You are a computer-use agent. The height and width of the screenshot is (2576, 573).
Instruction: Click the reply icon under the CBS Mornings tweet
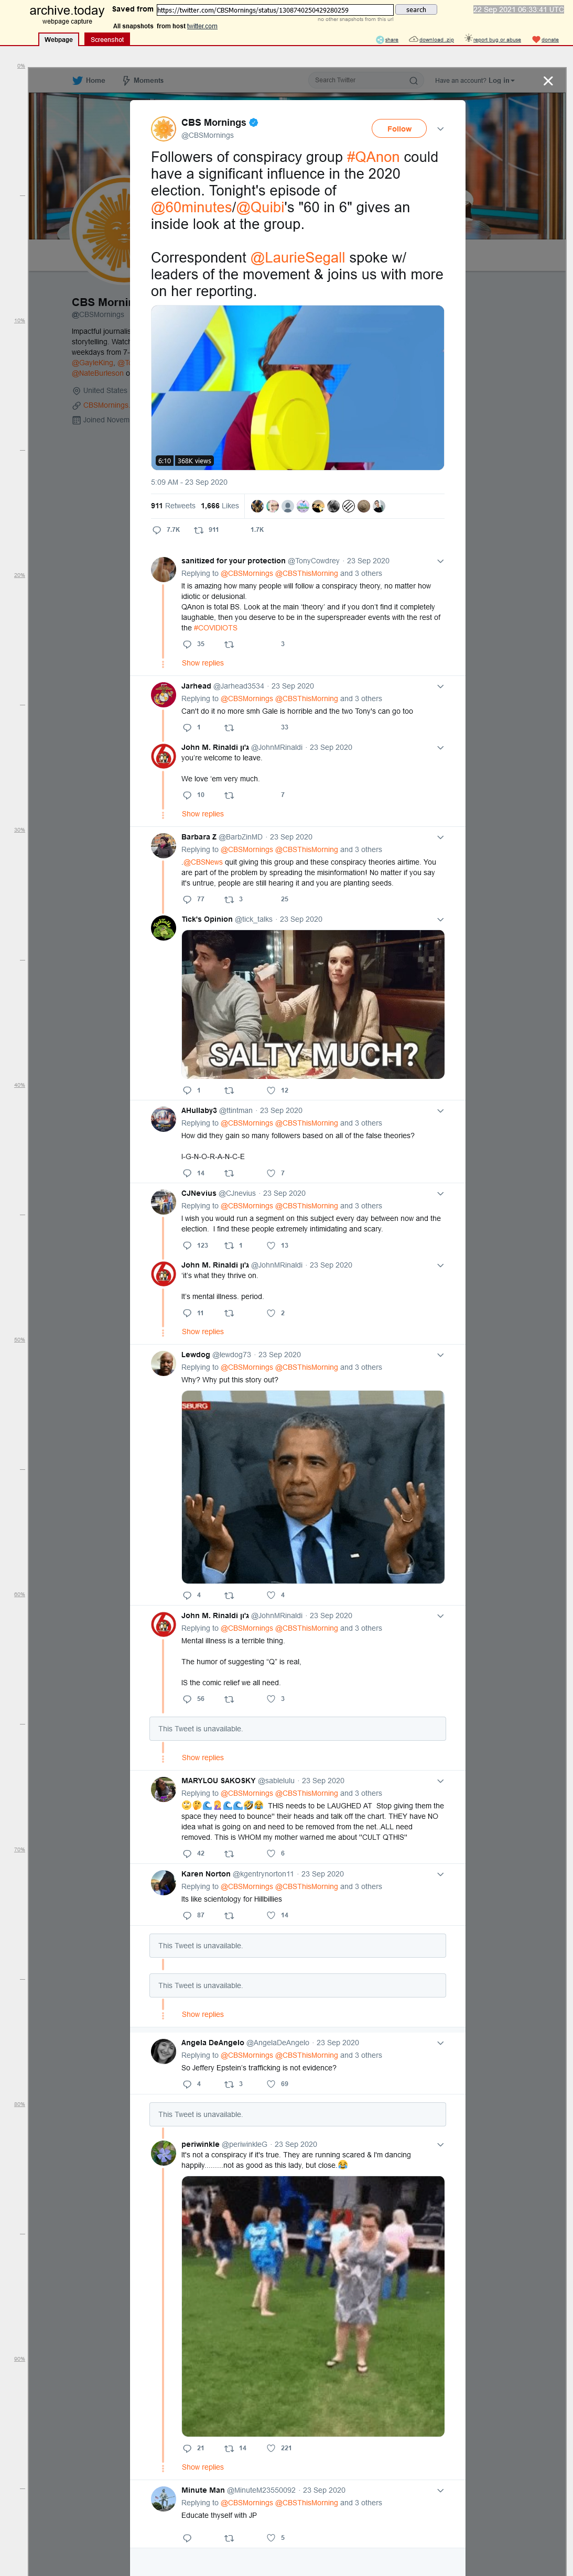[156, 530]
